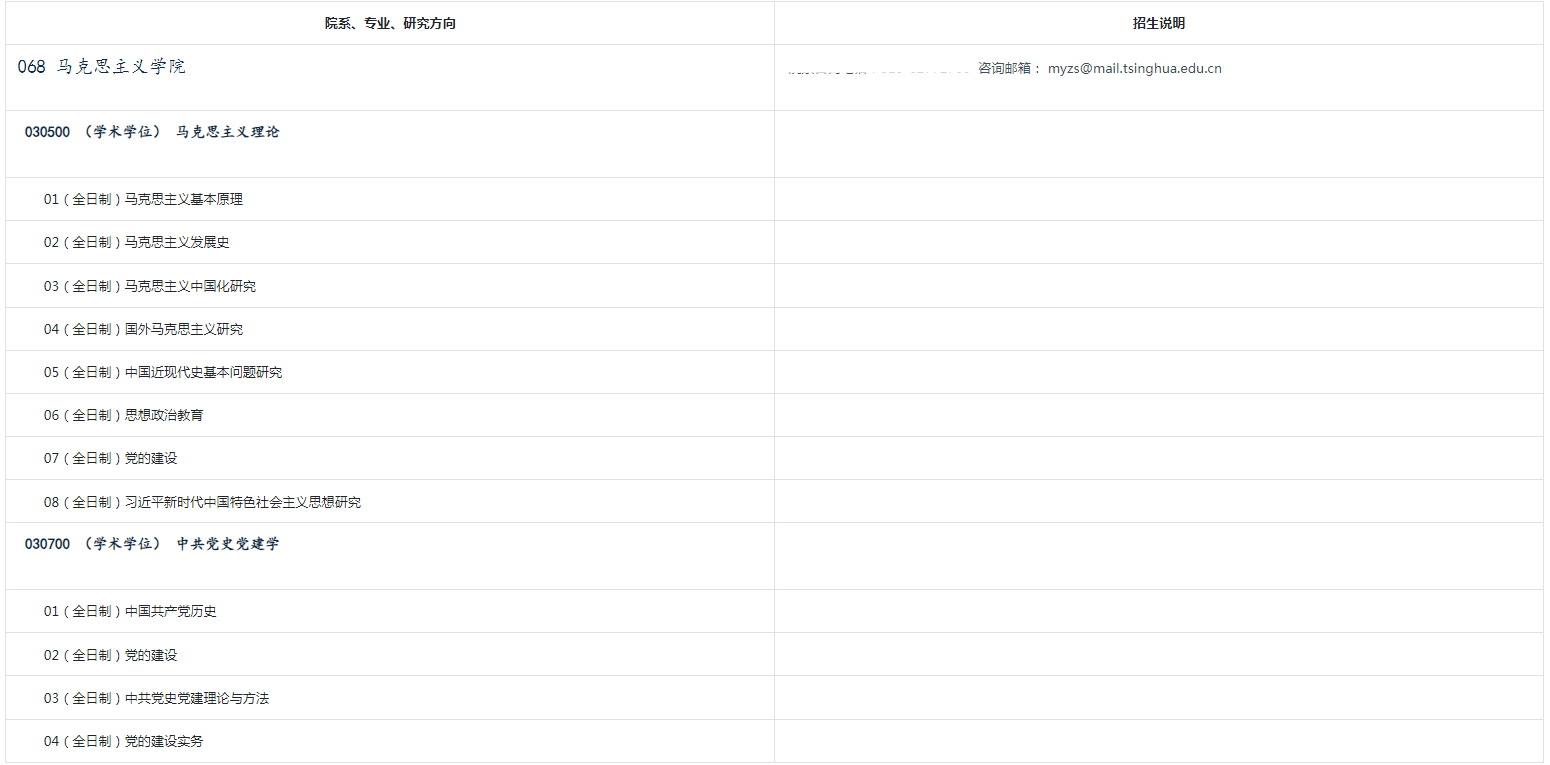The image size is (1550, 765).
Task: Choose the 03 中共党史党建理论与方法 row
Action: coord(156,699)
